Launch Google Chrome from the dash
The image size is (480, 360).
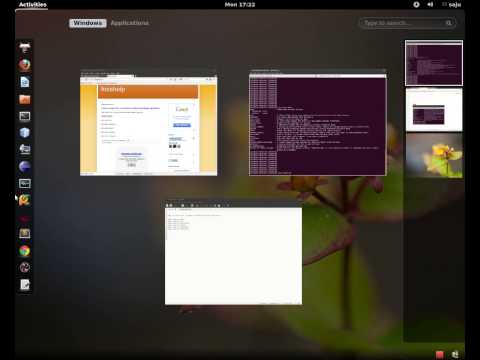tap(25, 251)
